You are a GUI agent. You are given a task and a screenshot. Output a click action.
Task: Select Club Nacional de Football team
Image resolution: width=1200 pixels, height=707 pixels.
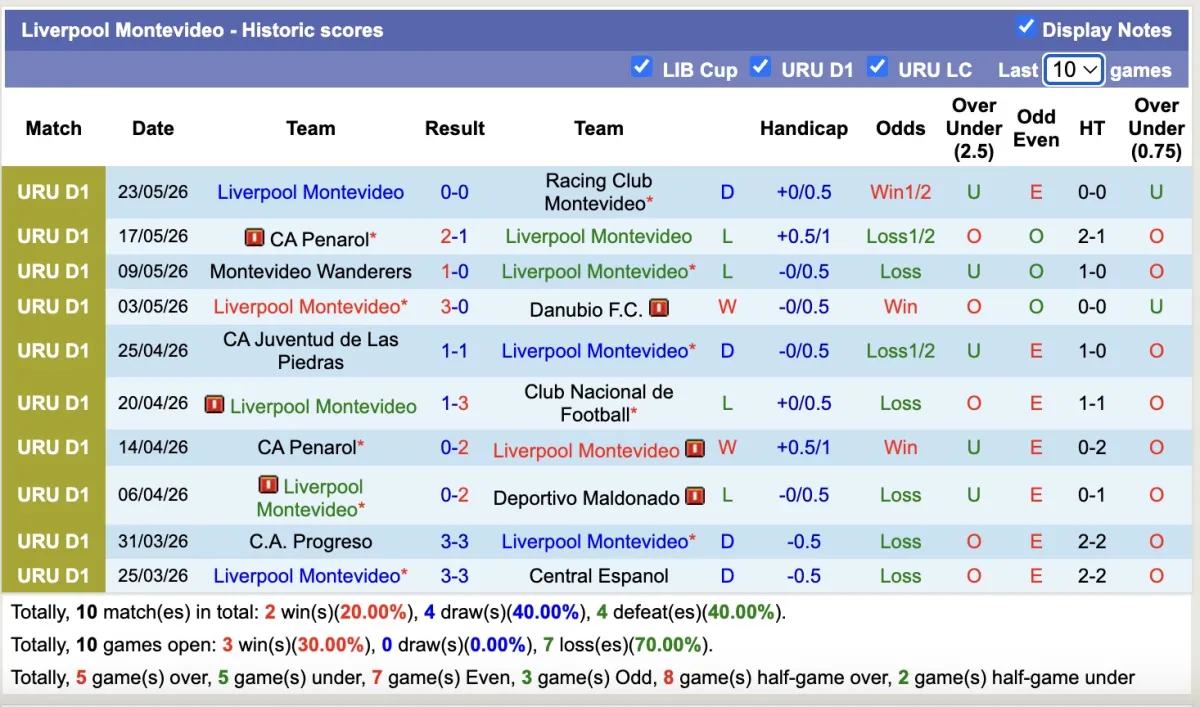[x=599, y=403]
